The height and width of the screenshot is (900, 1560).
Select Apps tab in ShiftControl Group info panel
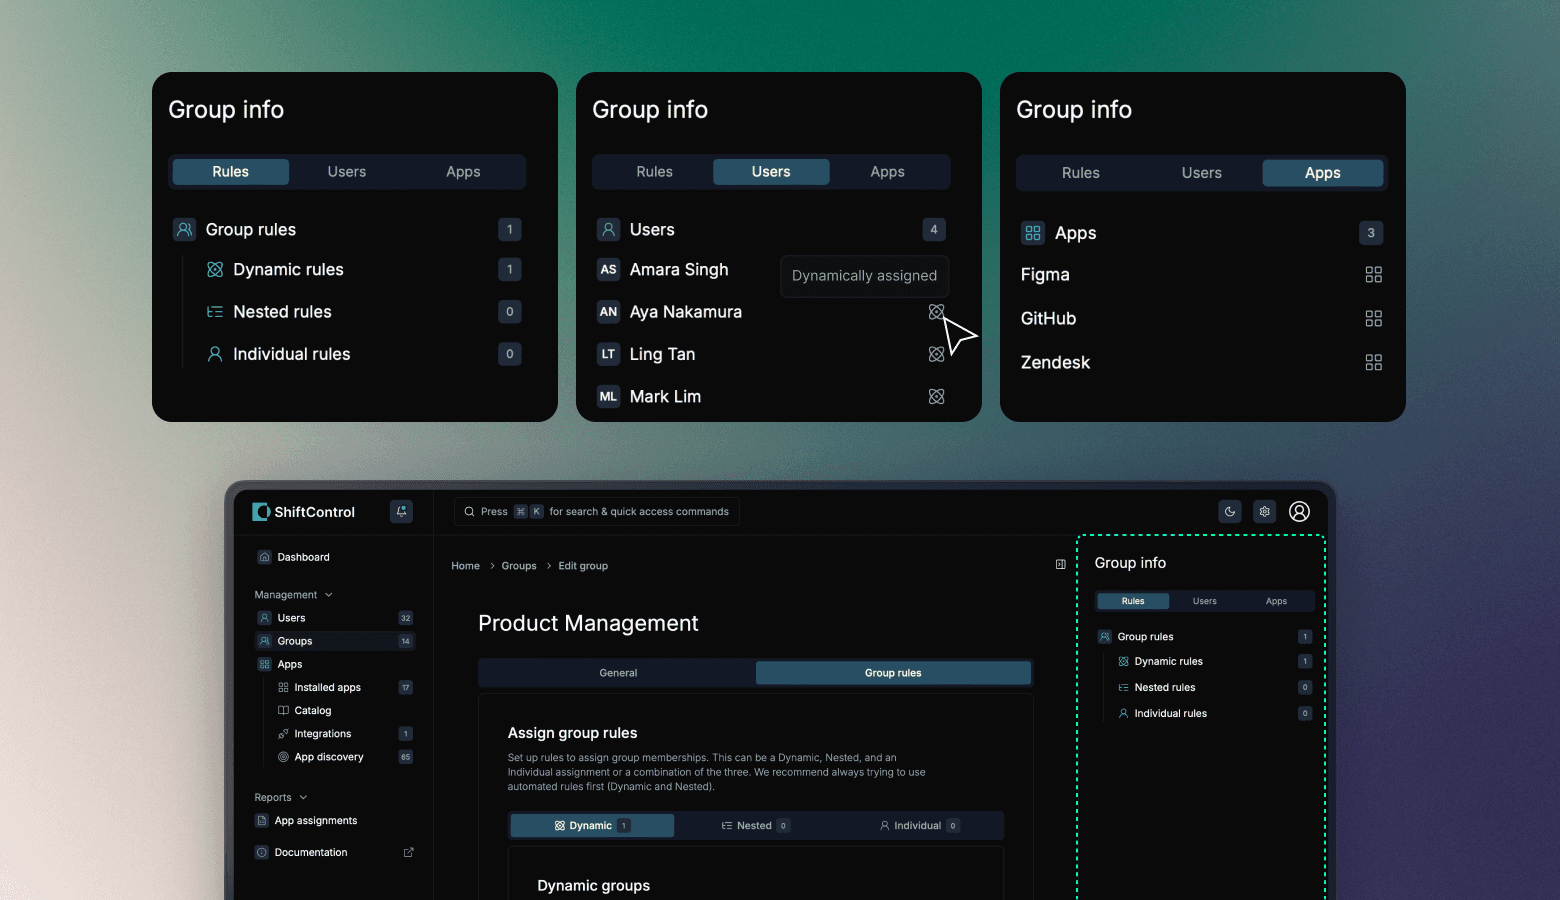(x=1277, y=601)
